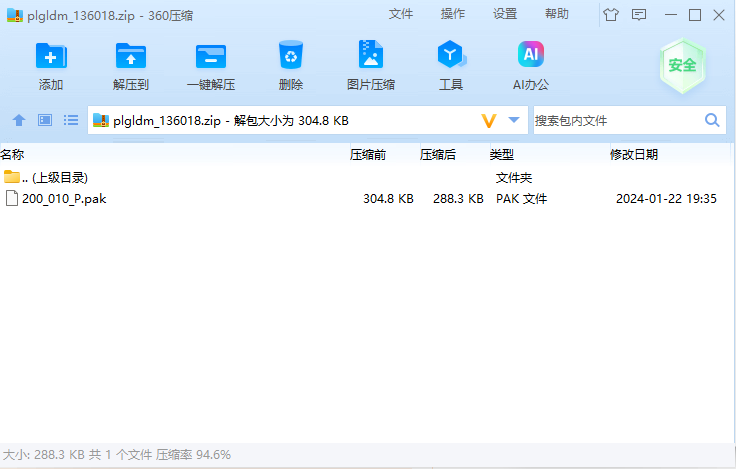
Task: Click the 文件夹 type cell
Action: click(x=514, y=178)
